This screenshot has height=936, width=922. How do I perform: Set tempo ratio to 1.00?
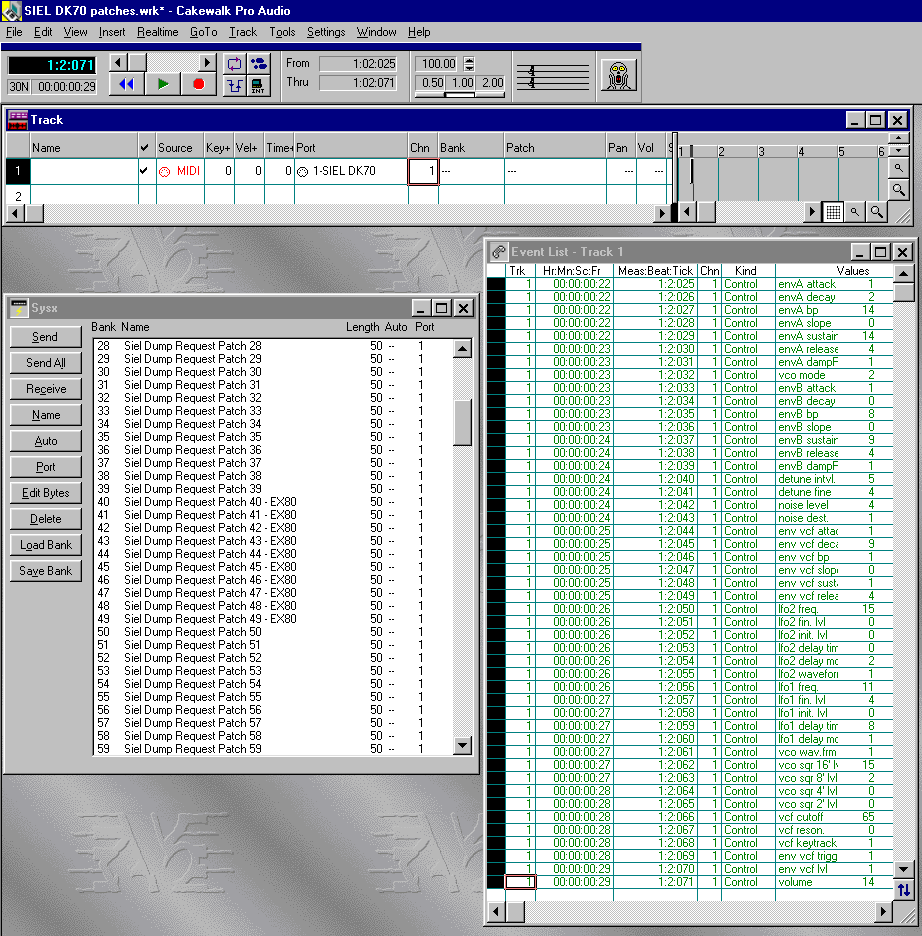pyautogui.click(x=462, y=82)
